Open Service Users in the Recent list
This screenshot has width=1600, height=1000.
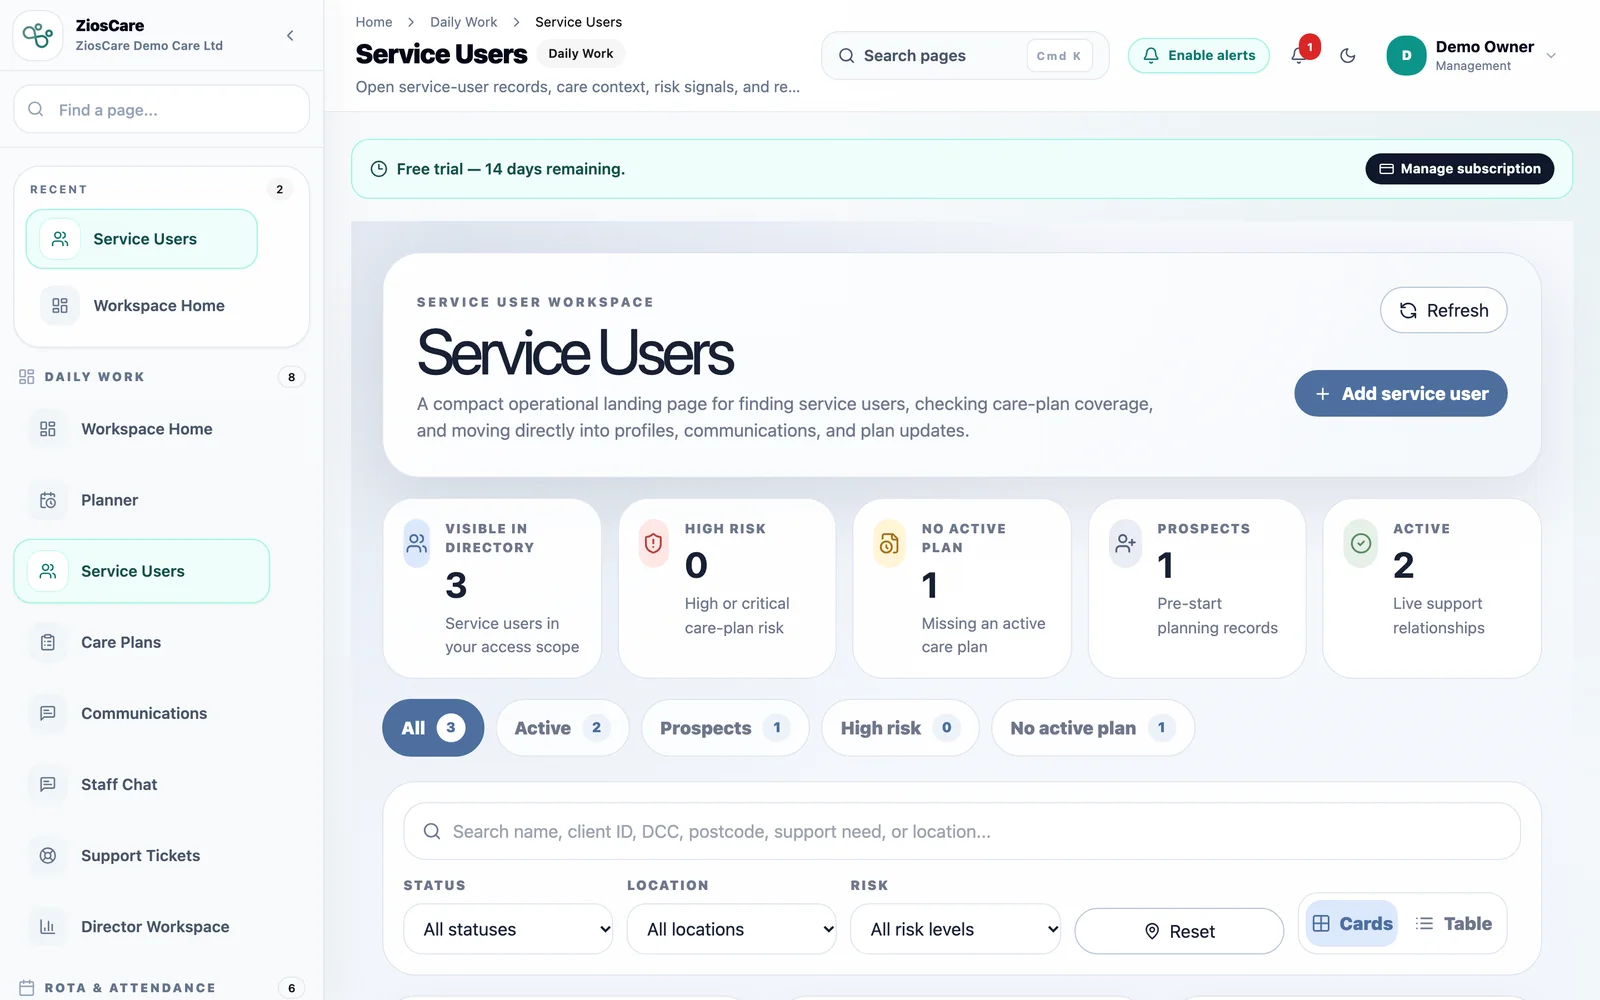click(x=142, y=239)
